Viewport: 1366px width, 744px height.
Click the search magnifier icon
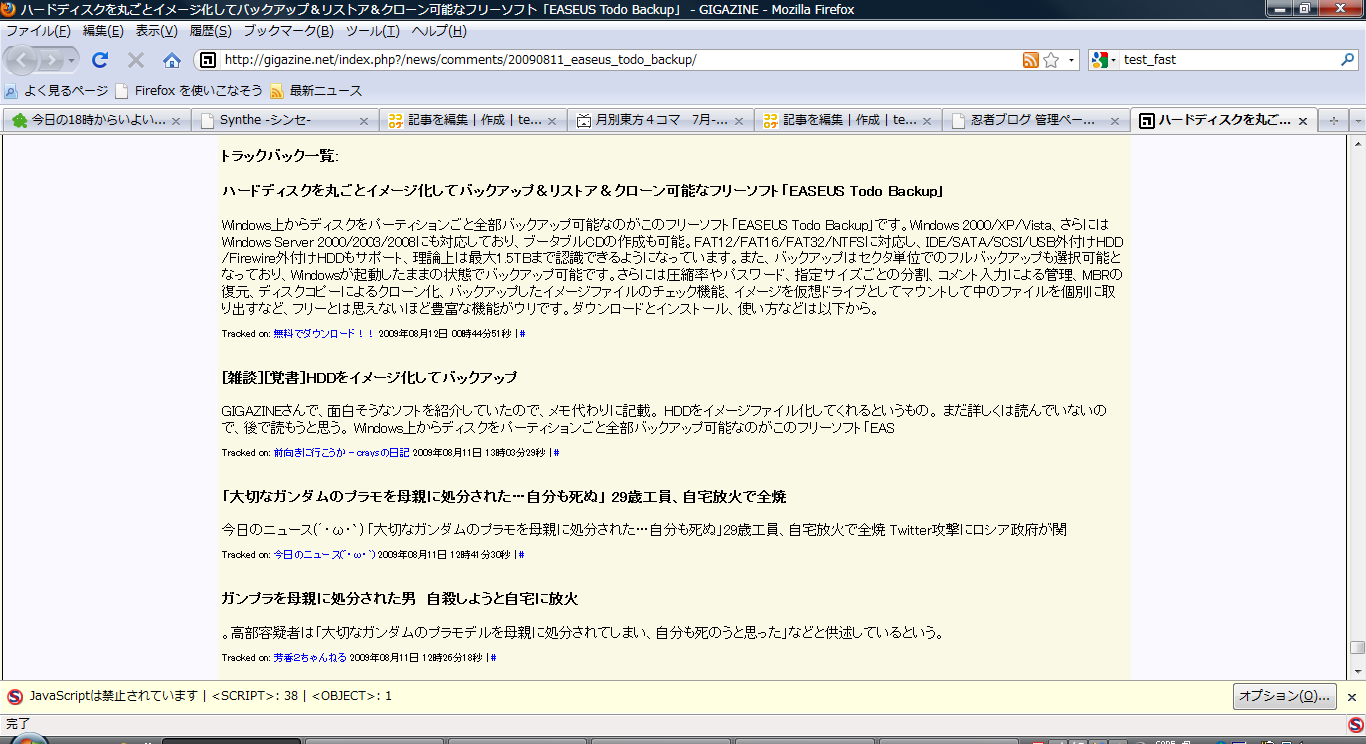click(x=1347, y=60)
